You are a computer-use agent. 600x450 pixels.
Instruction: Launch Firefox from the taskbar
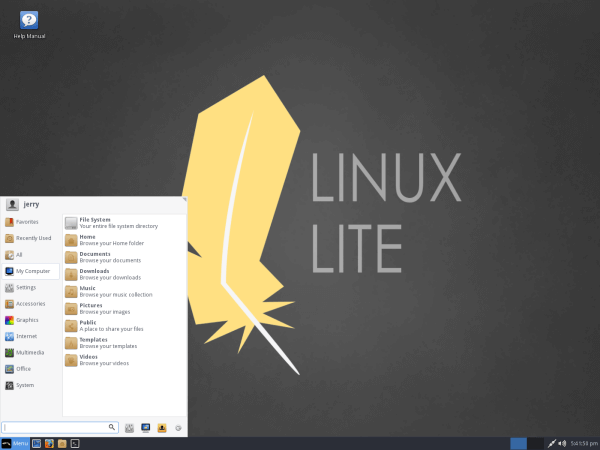click(49, 443)
